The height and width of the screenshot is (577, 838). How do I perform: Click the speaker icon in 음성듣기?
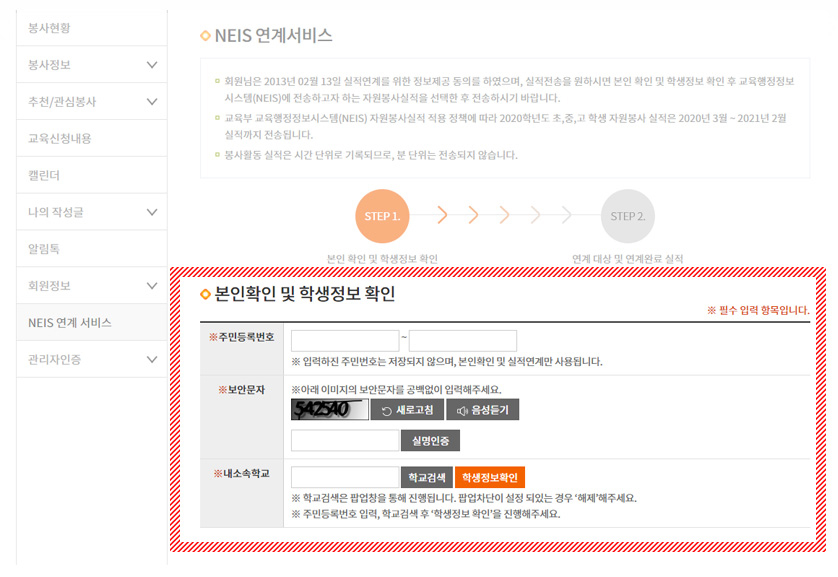click(x=462, y=411)
